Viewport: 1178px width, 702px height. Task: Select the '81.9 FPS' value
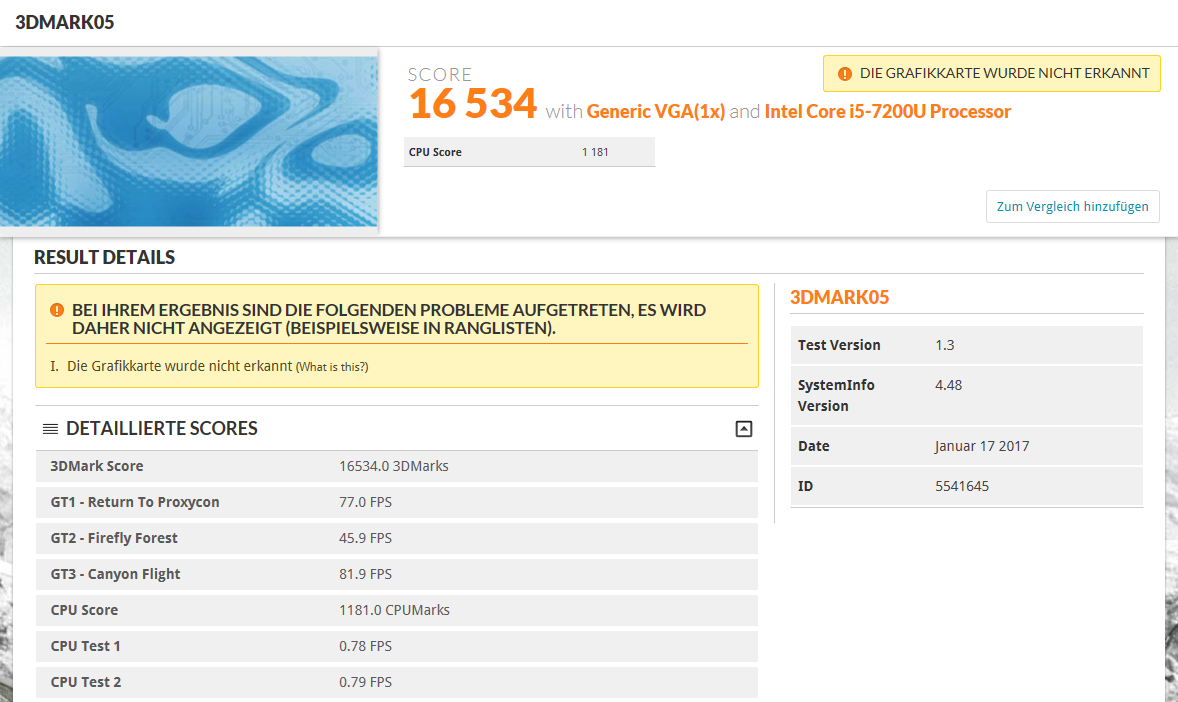point(365,574)
